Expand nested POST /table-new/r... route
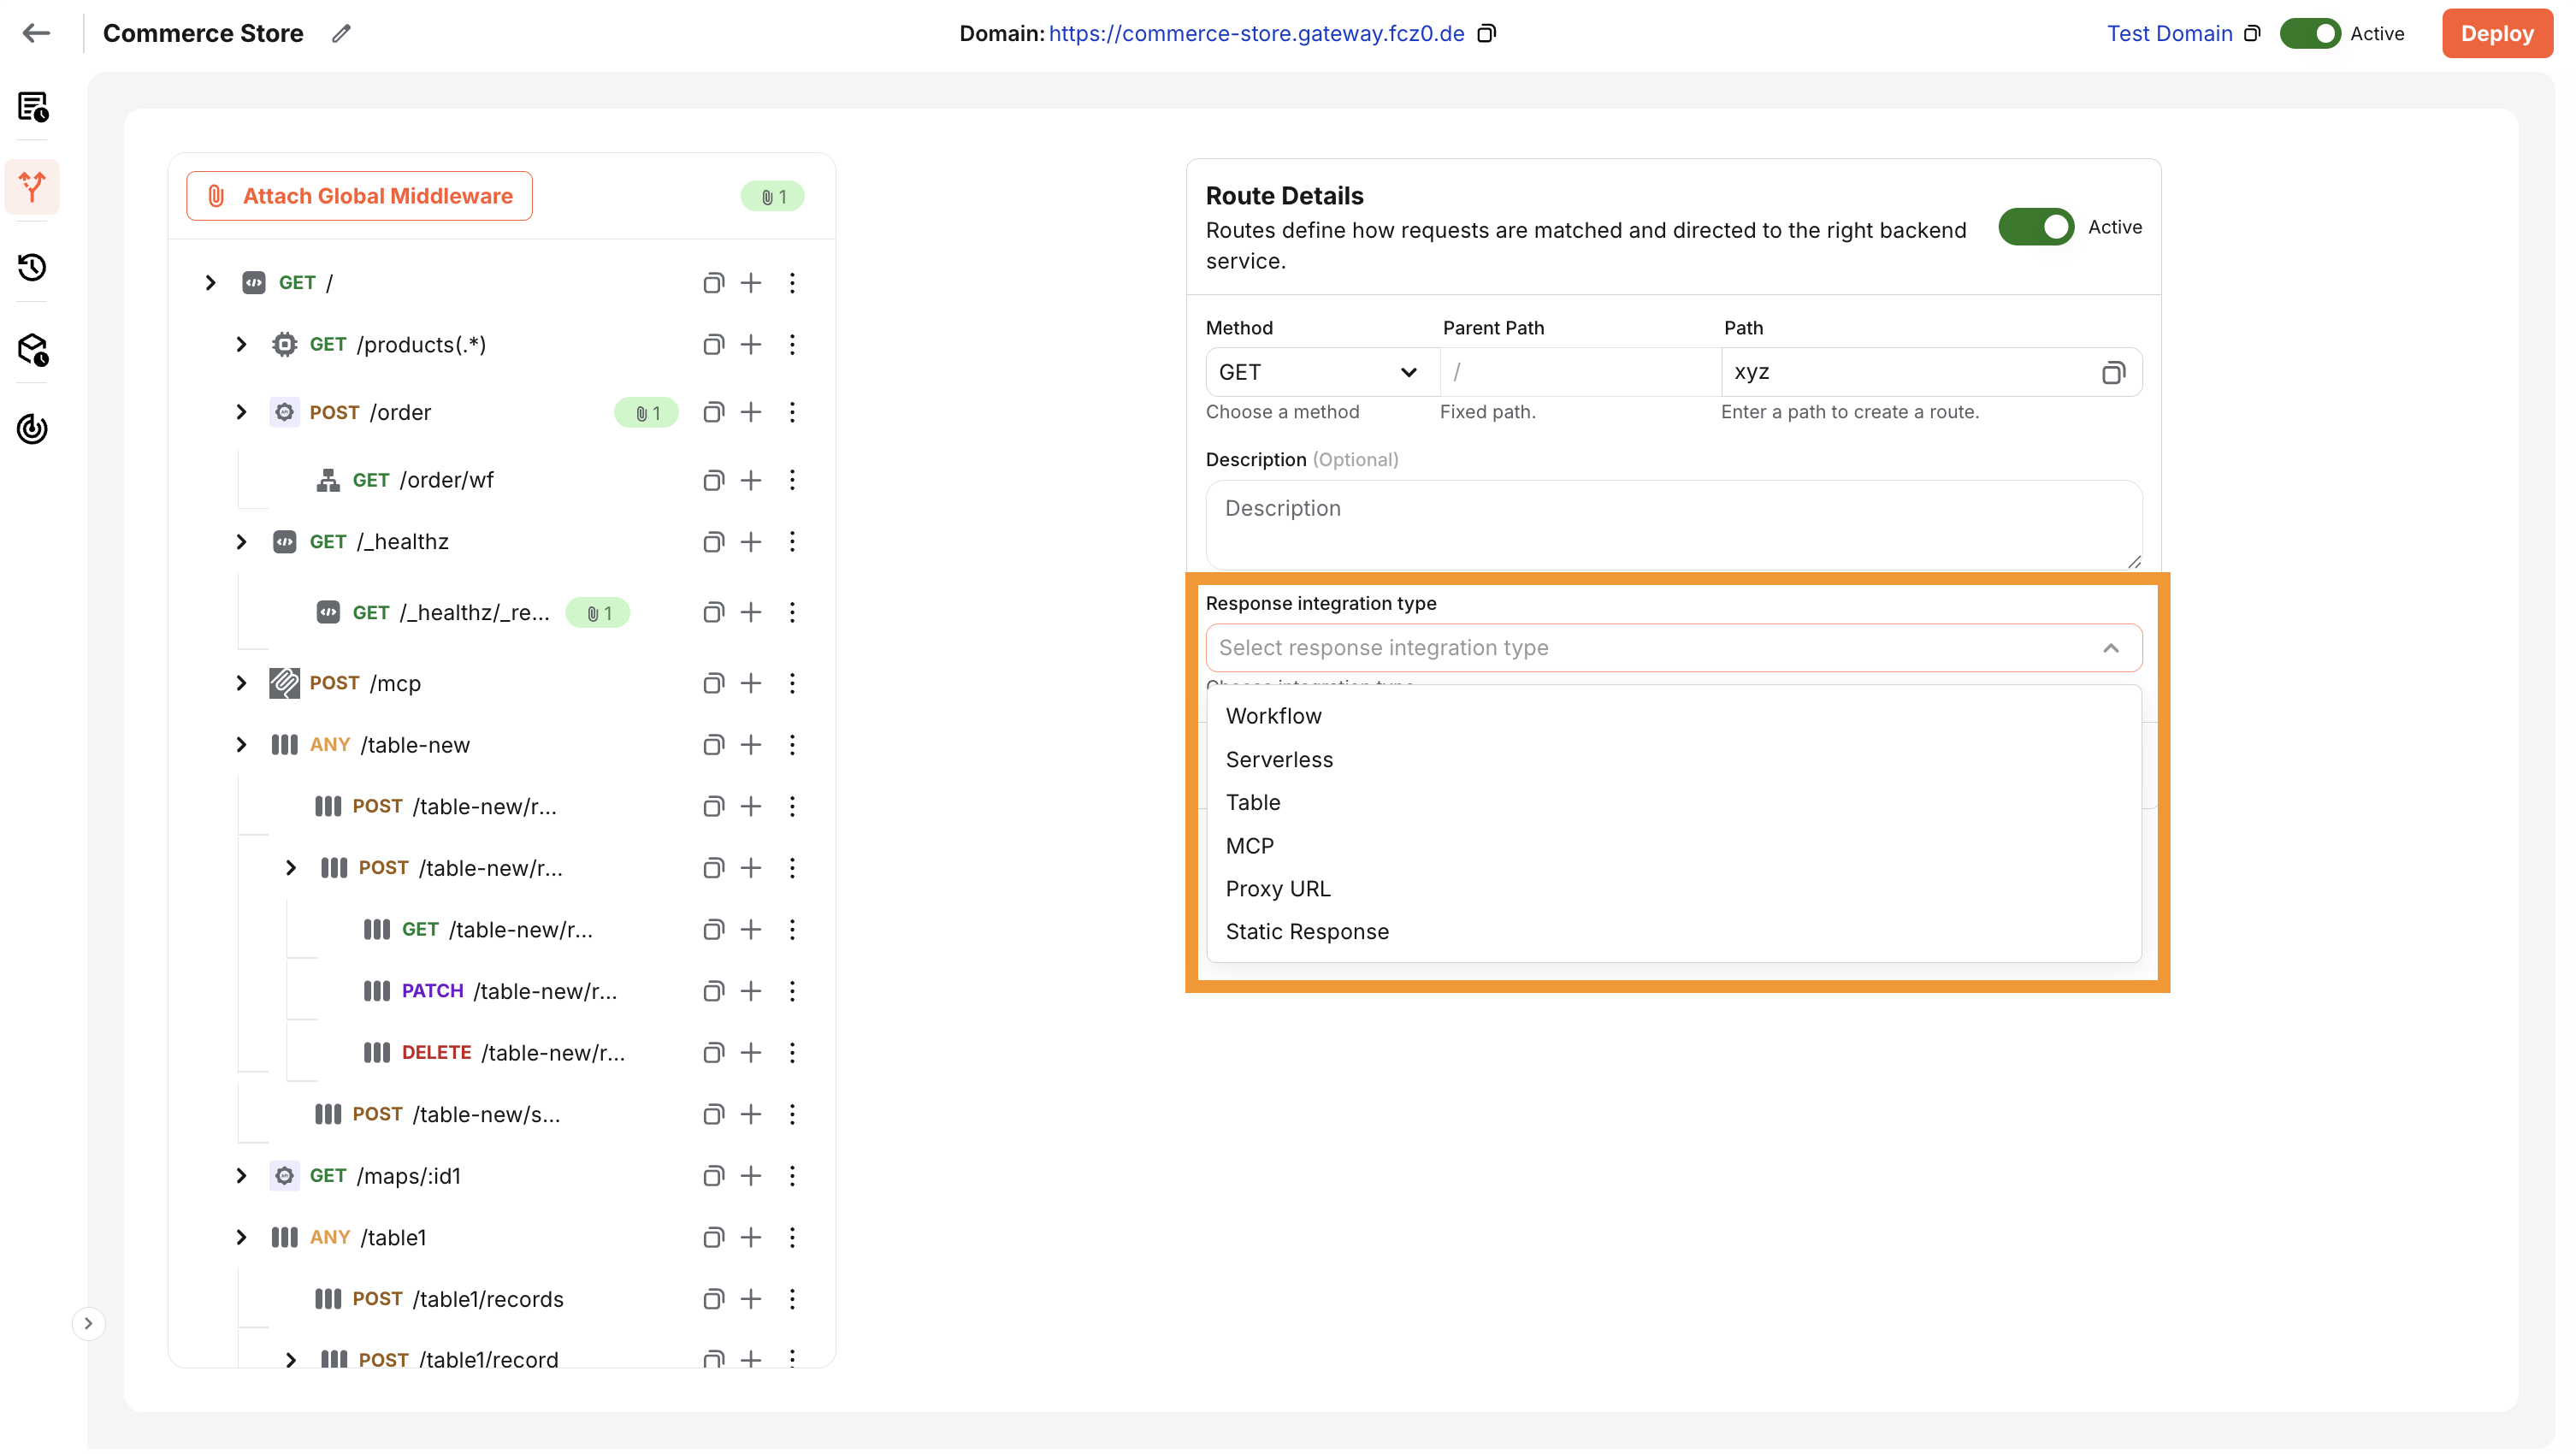The height and width of the screenshot is (1454, 2576). coord(291,868)
